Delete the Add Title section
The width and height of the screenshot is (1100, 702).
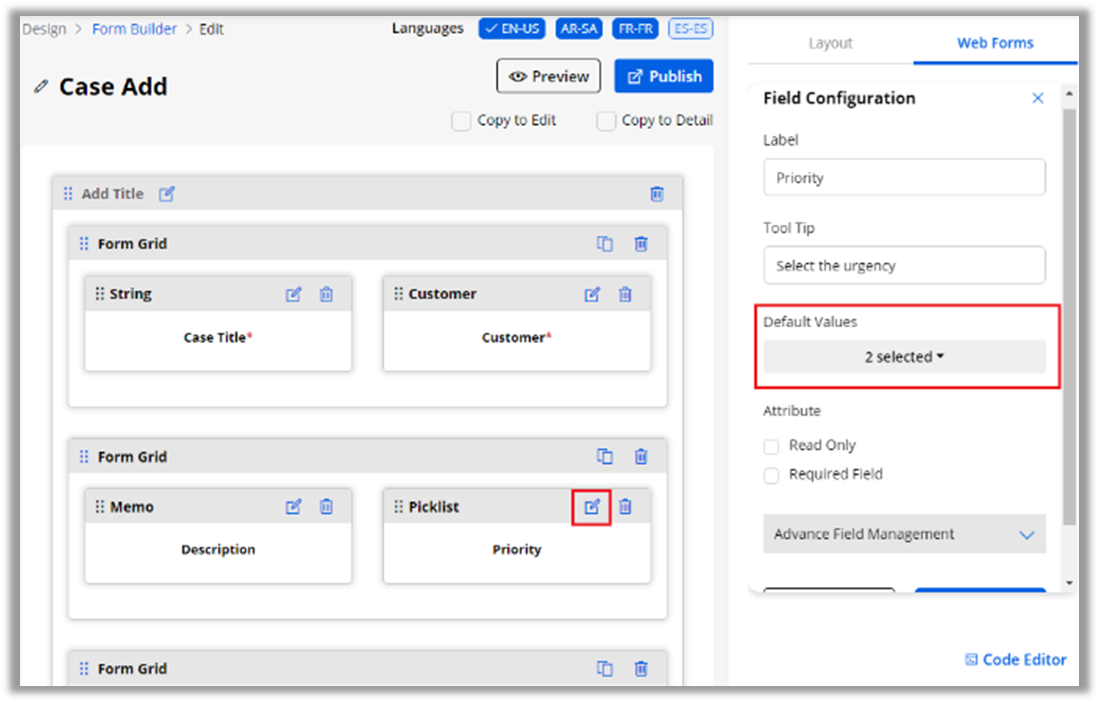[657, 194]
